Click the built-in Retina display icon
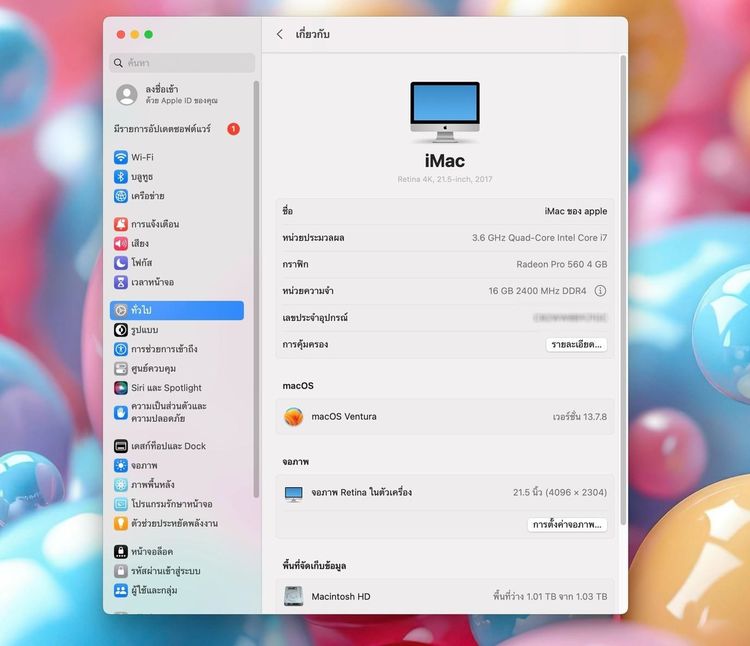 click(293, 494)
